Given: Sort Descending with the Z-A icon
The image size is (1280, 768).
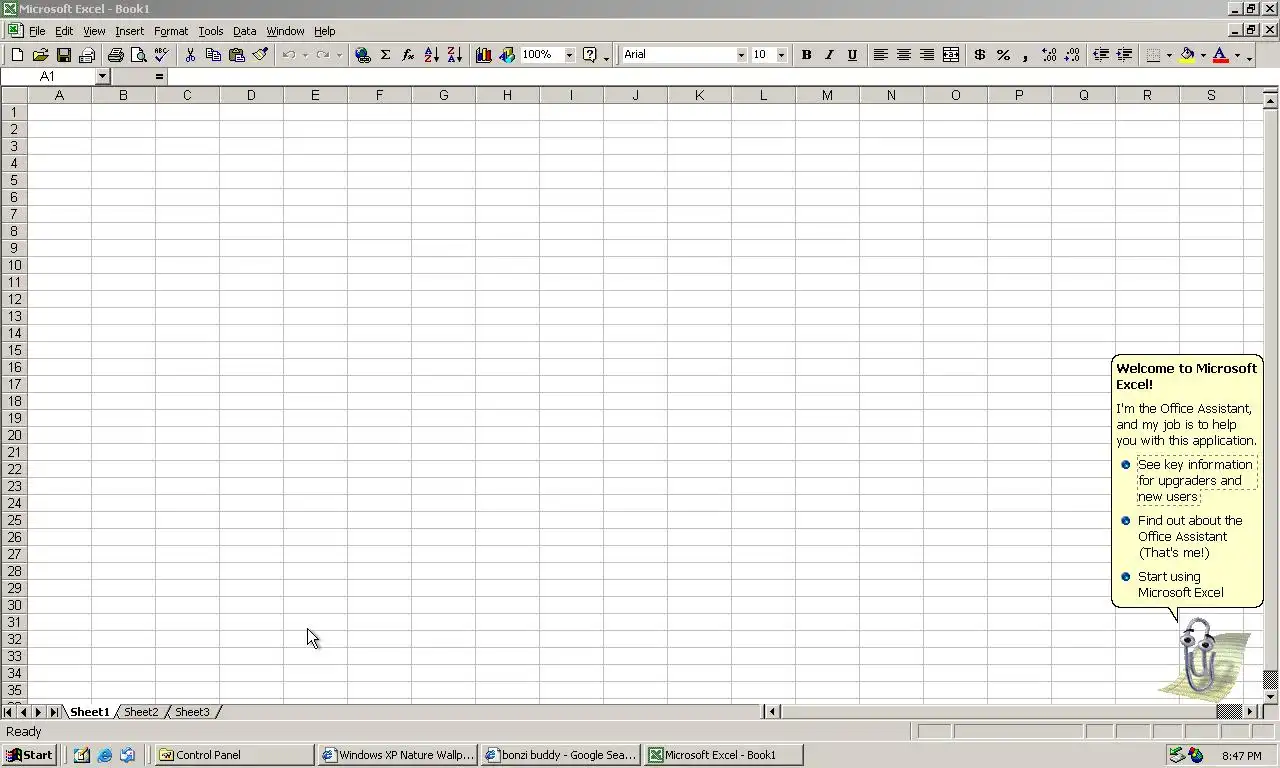Looking at the screenshot, I should (x=454, y=55).
